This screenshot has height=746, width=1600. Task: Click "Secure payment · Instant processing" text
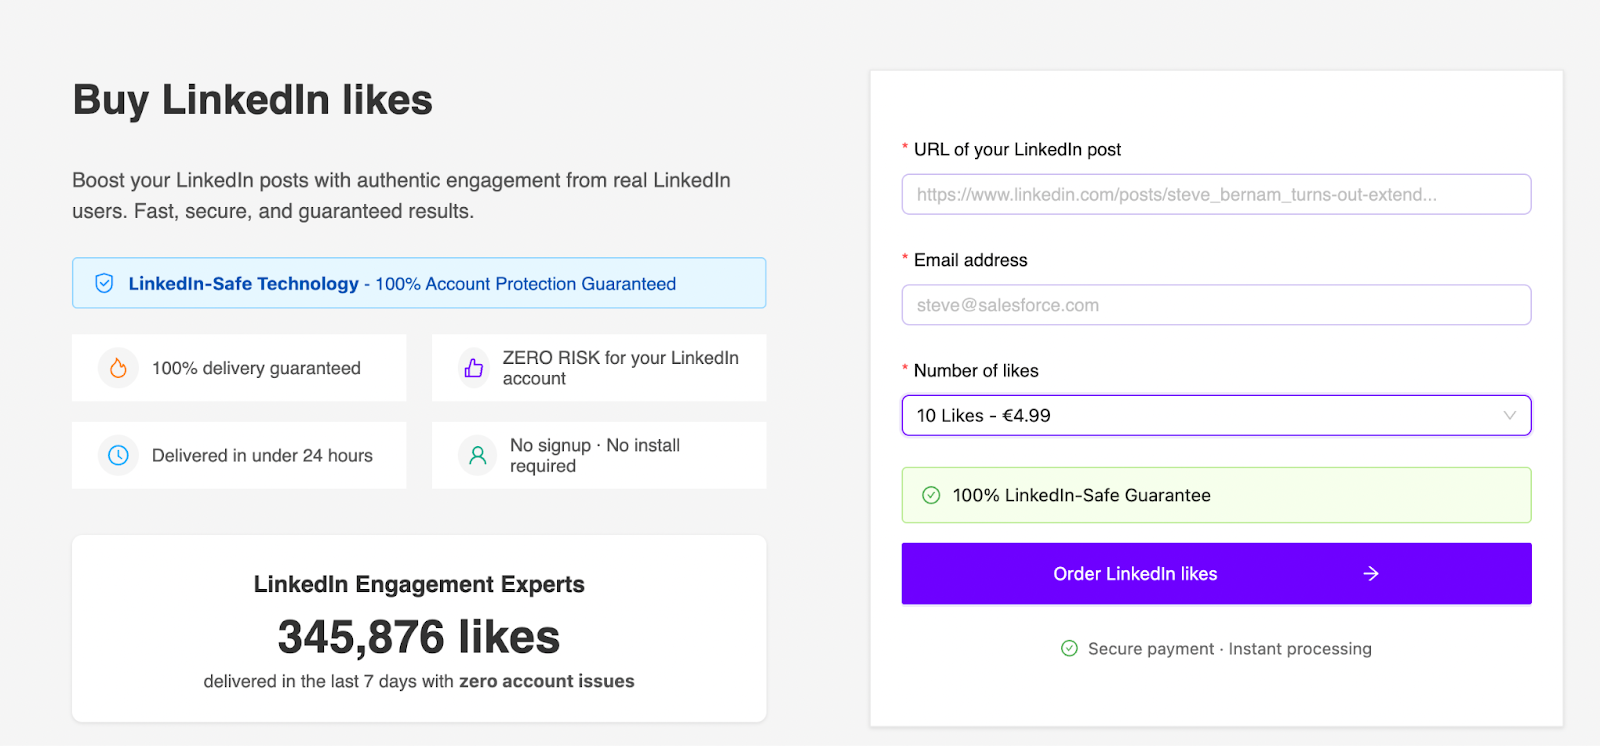click(x=1230, y=648)
